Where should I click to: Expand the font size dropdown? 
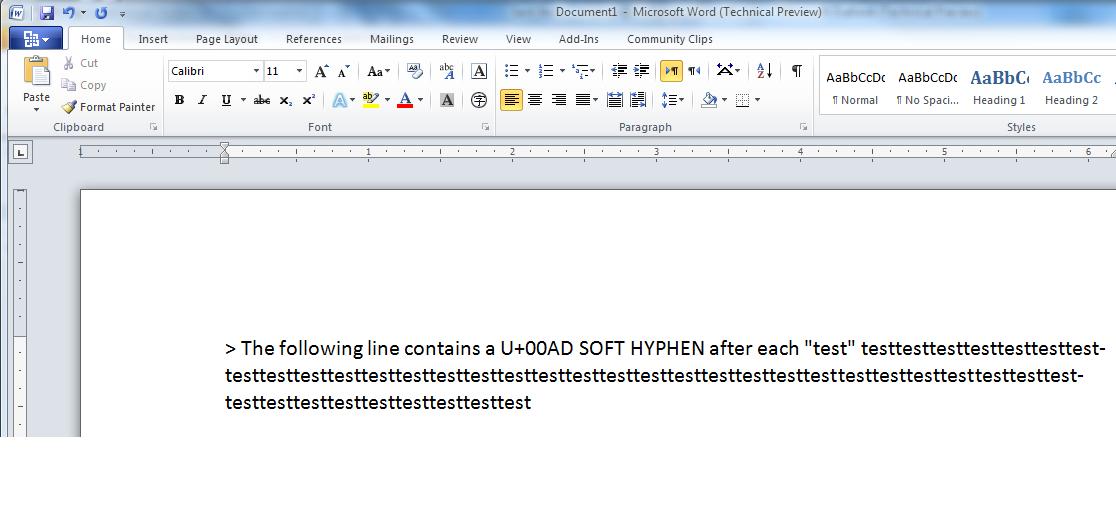[299, 71]
